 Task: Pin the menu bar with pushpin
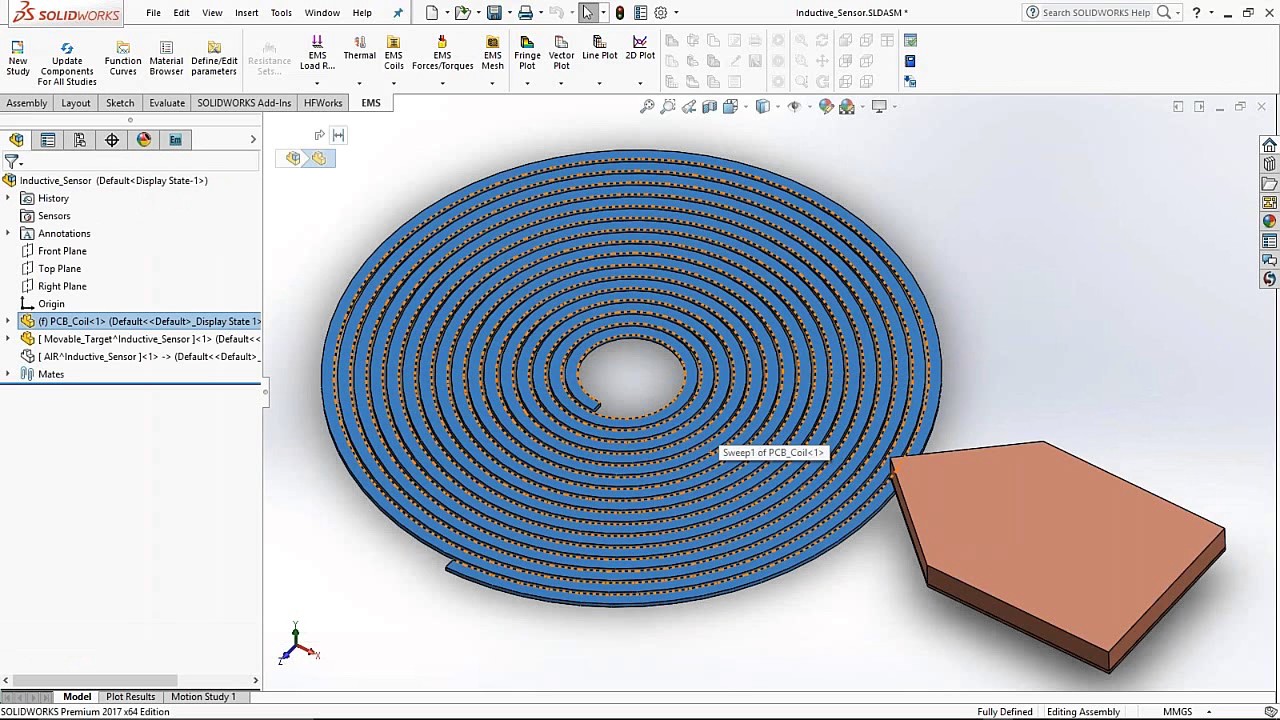pyautogui.click(x=398, y=13)
